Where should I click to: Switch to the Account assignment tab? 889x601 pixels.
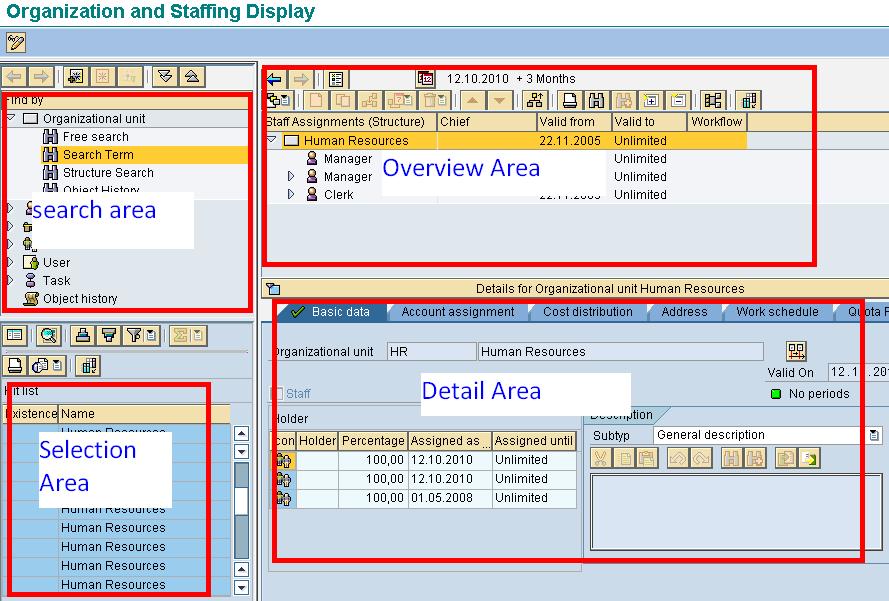pyautogui.click(x=456, y=311)
